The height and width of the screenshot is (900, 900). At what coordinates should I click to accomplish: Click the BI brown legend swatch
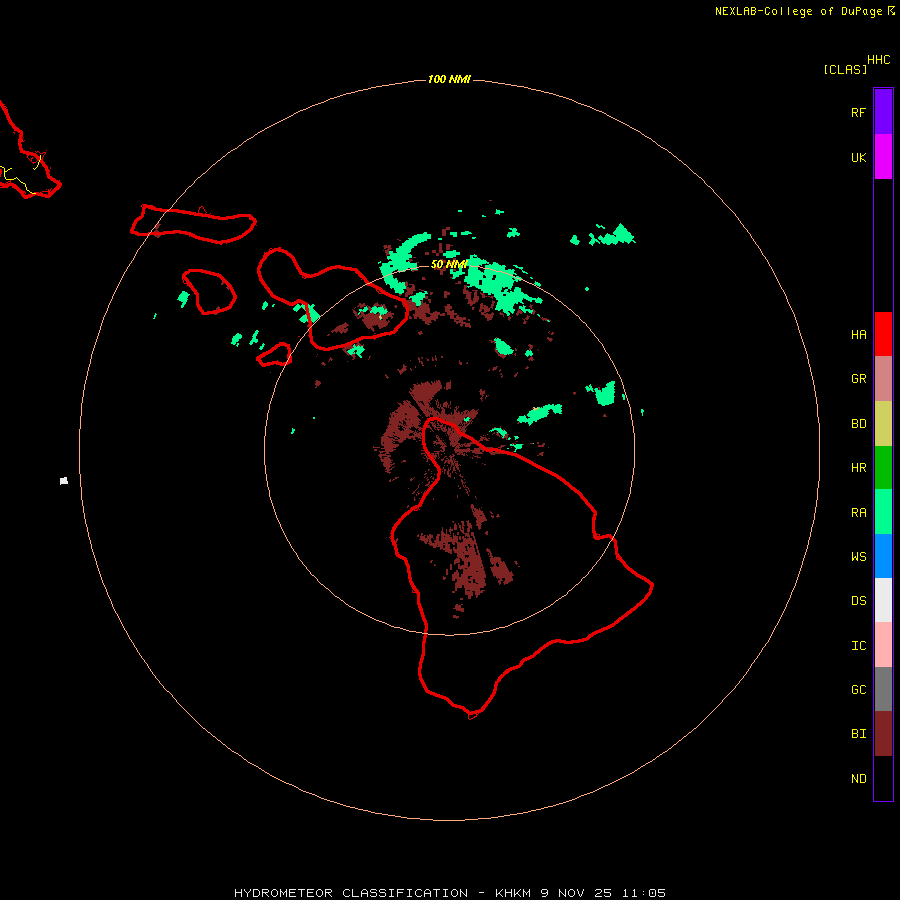tap(883, 734)
